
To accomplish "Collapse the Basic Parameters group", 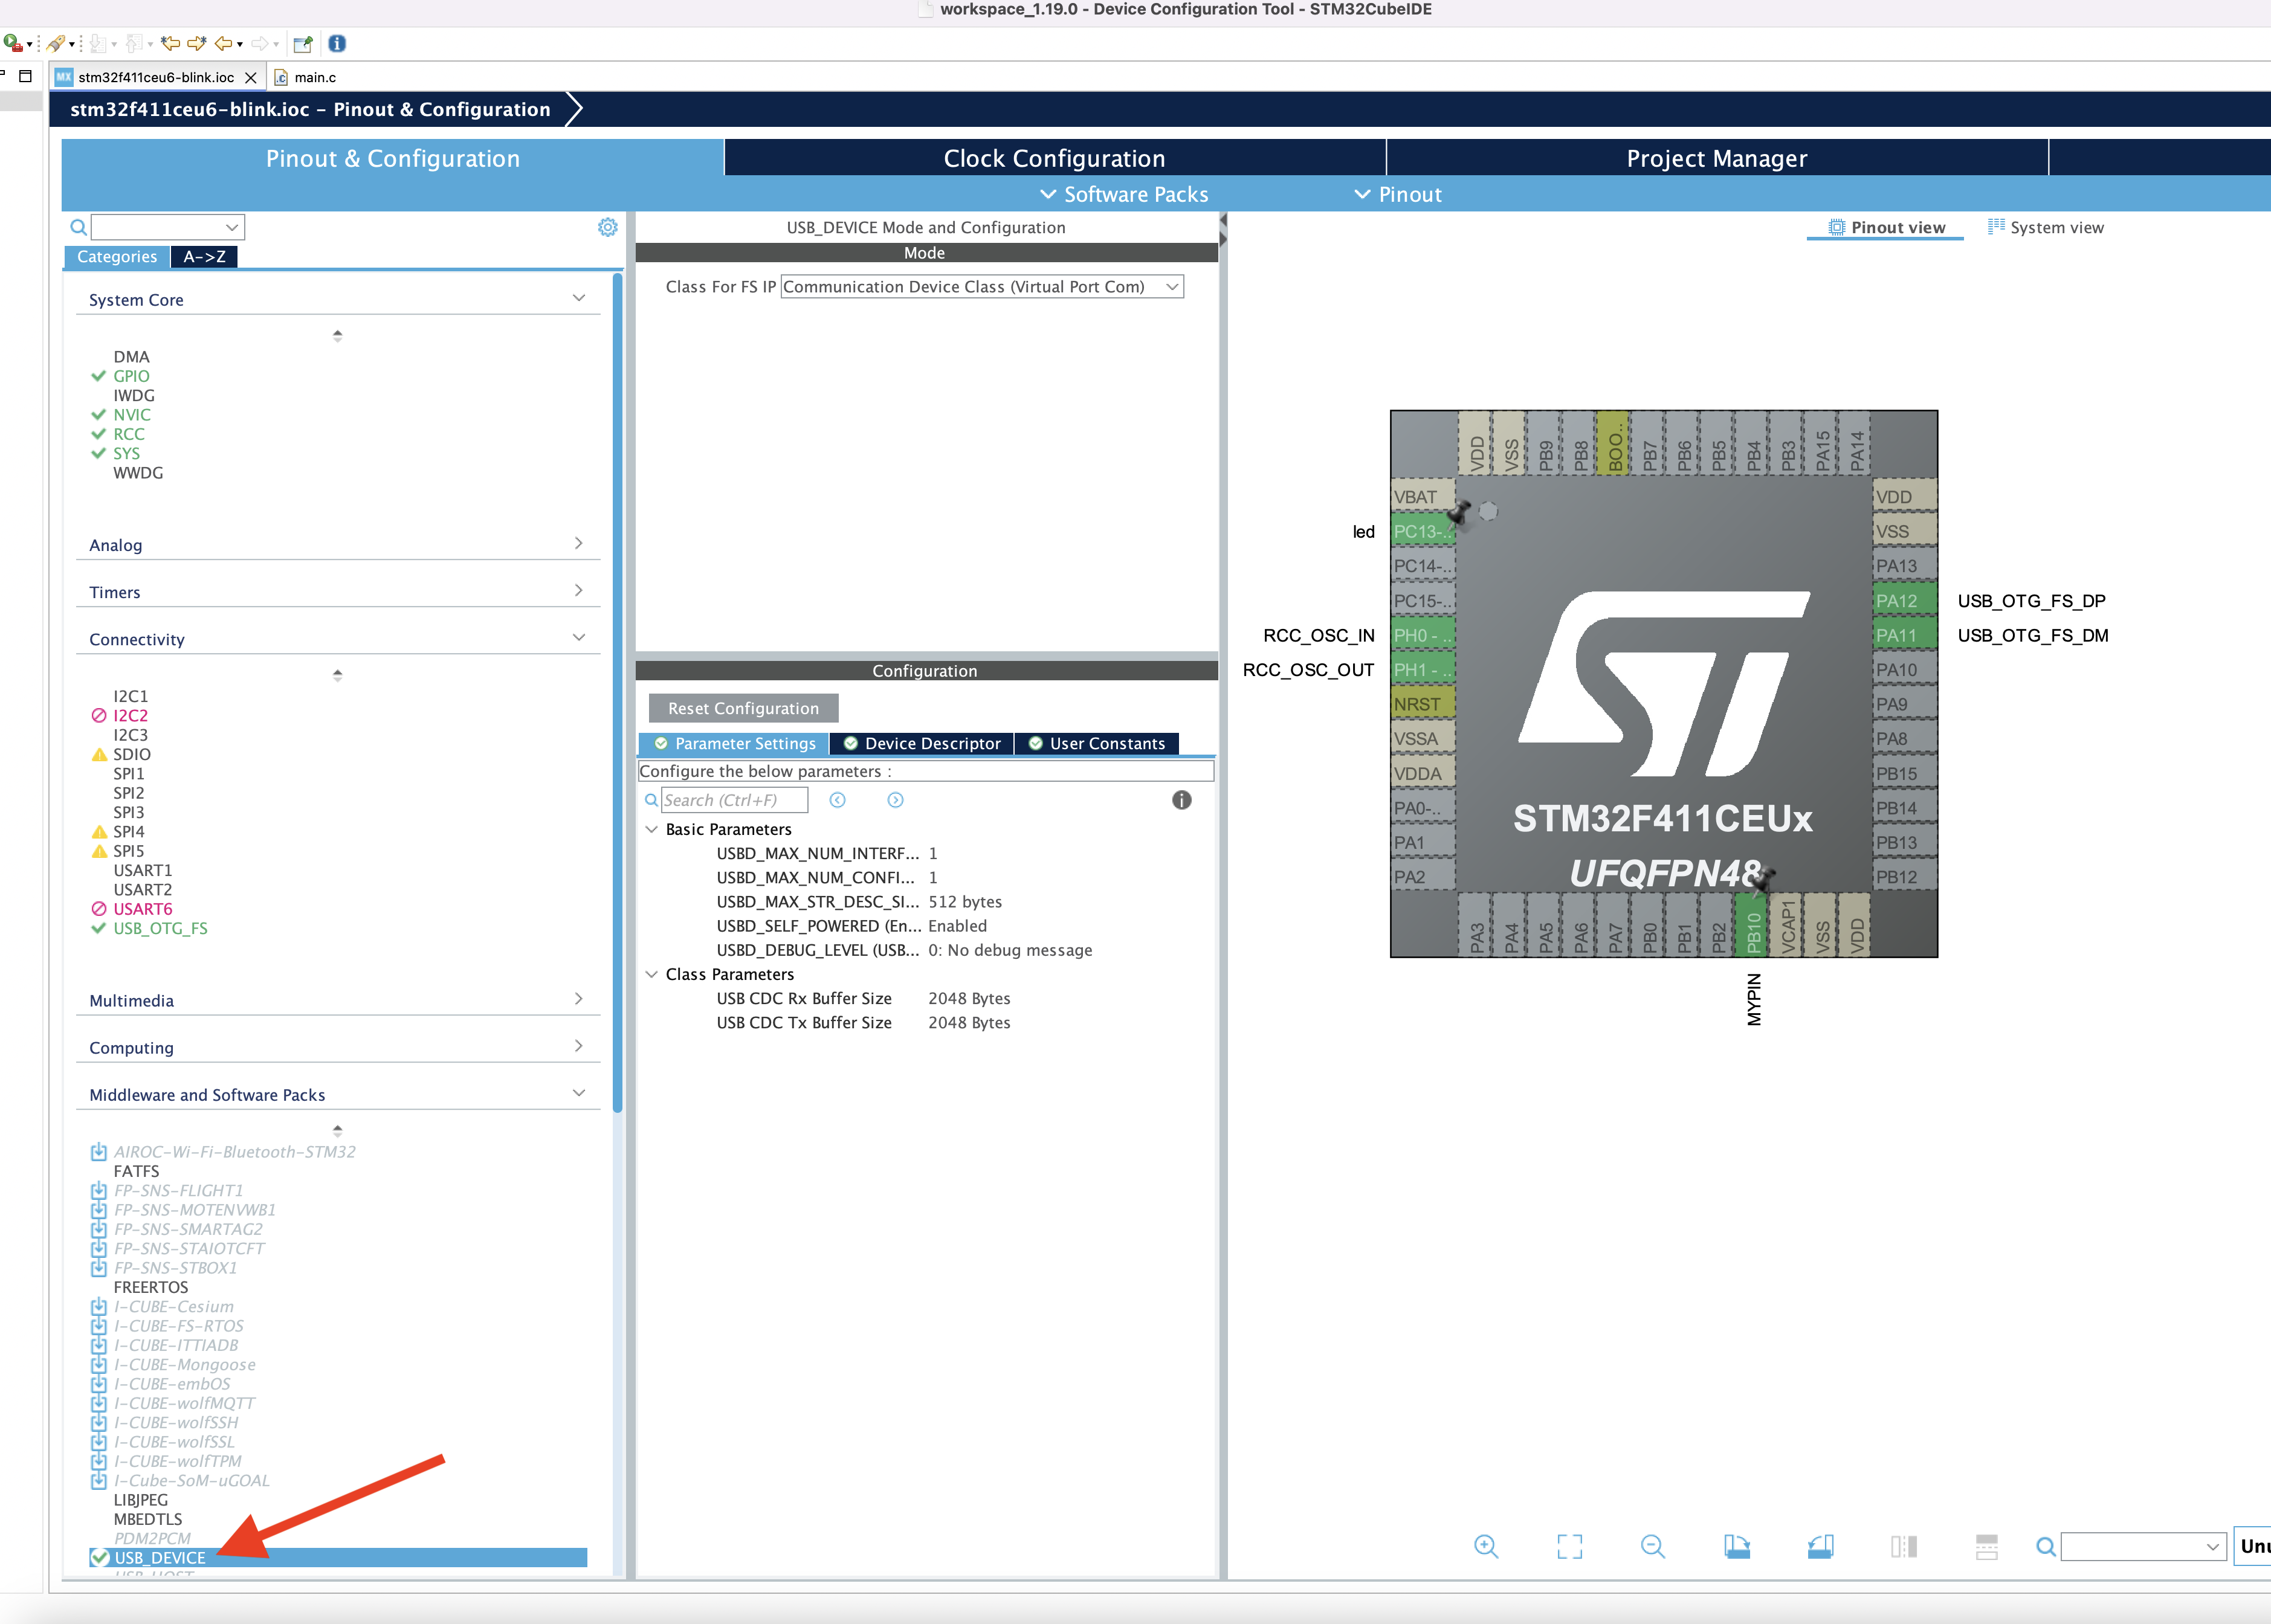I will 651,829.
